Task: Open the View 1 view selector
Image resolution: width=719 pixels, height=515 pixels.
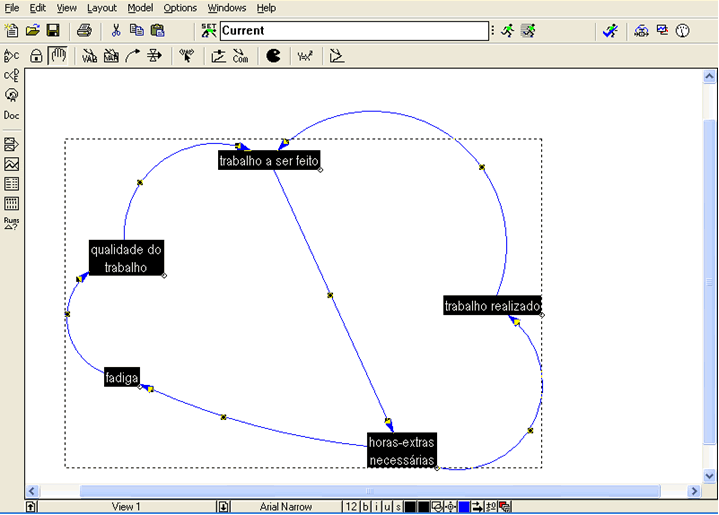Action: 126,507
